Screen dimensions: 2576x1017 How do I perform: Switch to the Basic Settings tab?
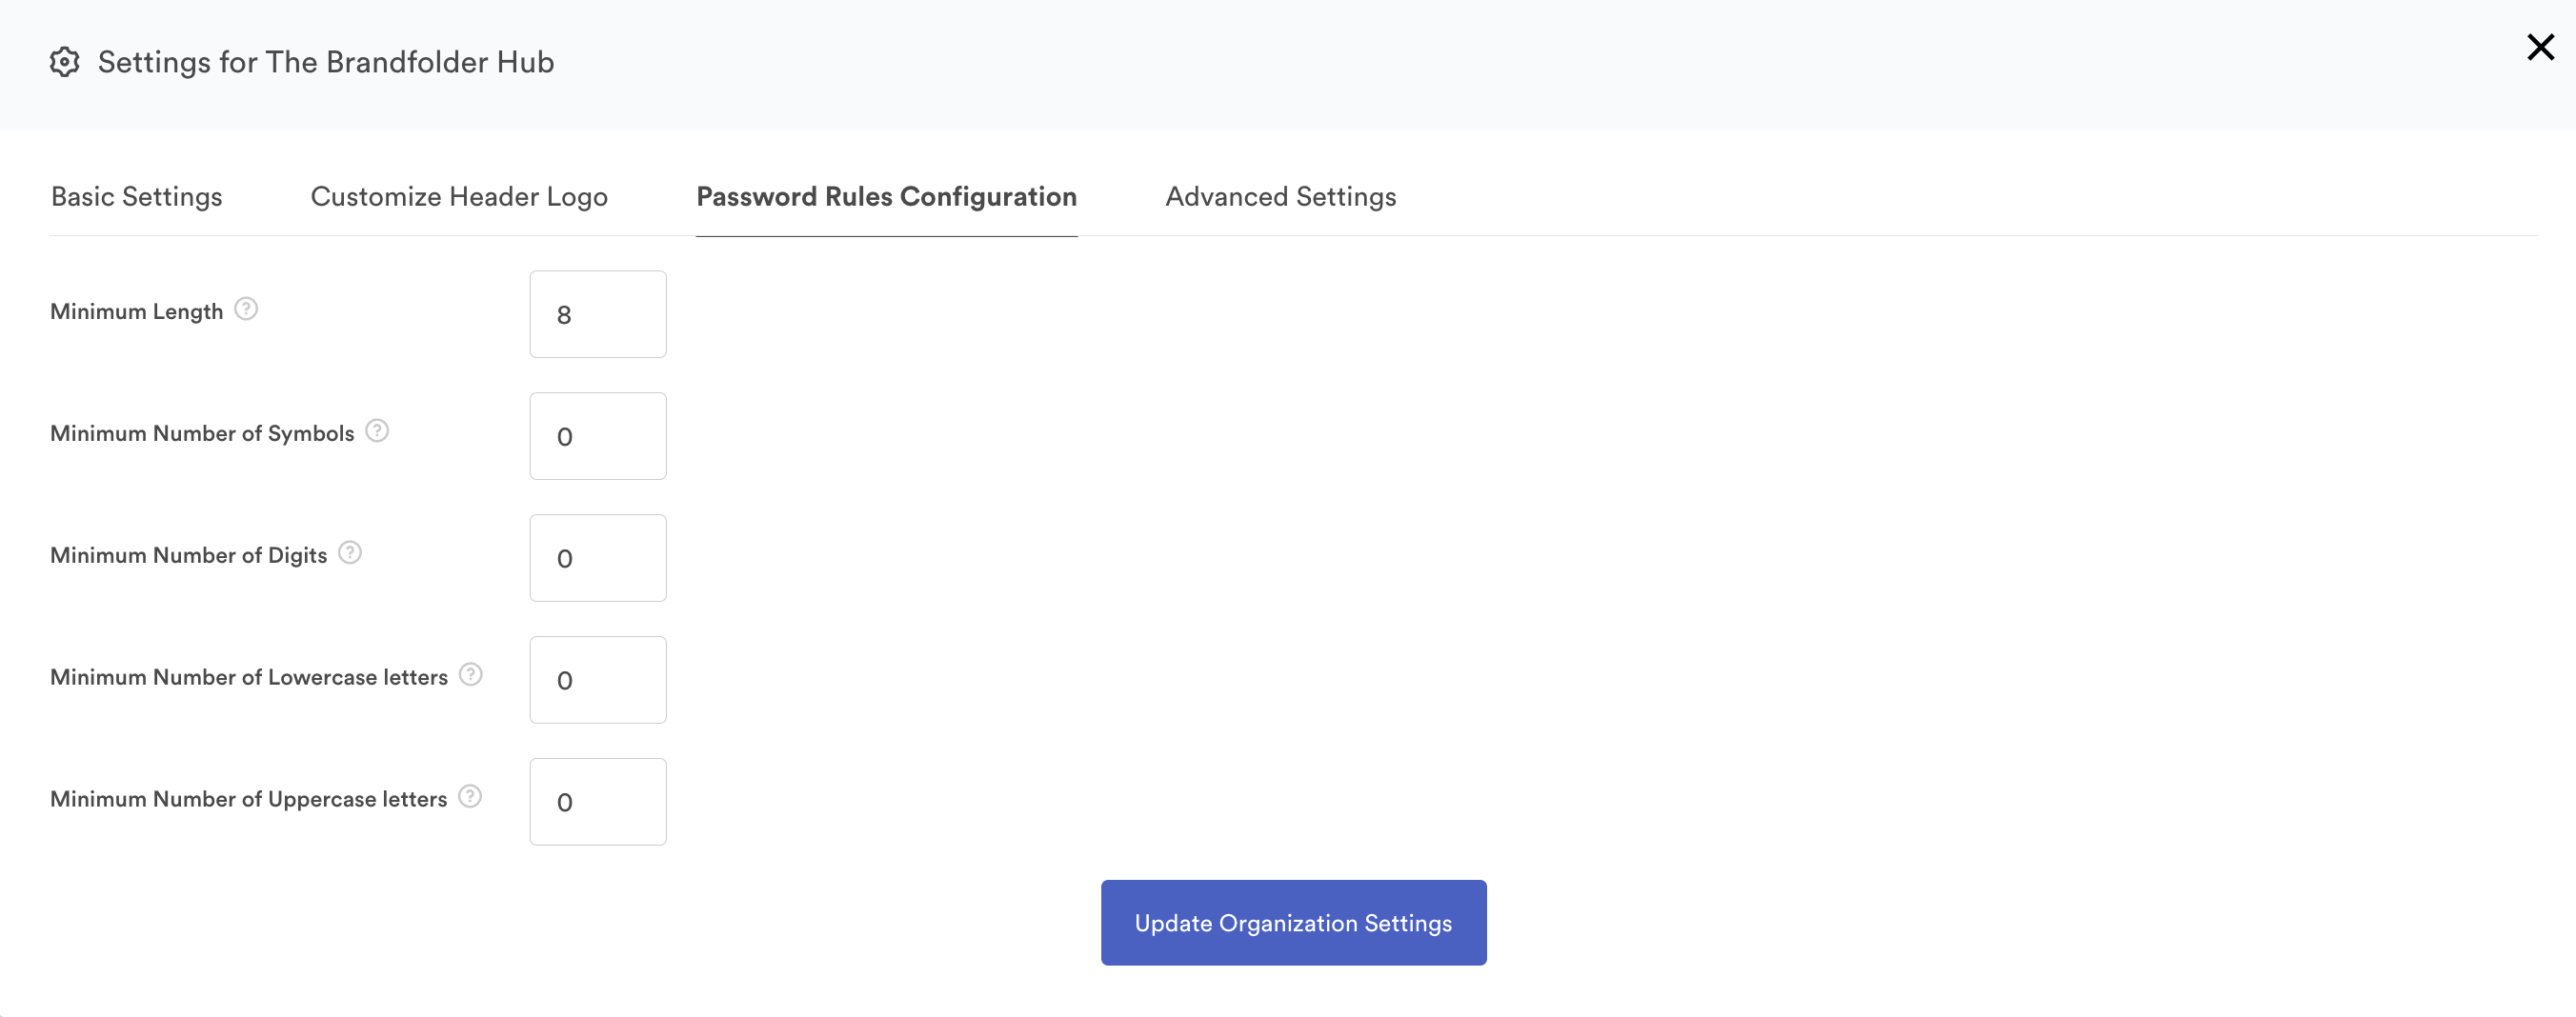point(137,197)
